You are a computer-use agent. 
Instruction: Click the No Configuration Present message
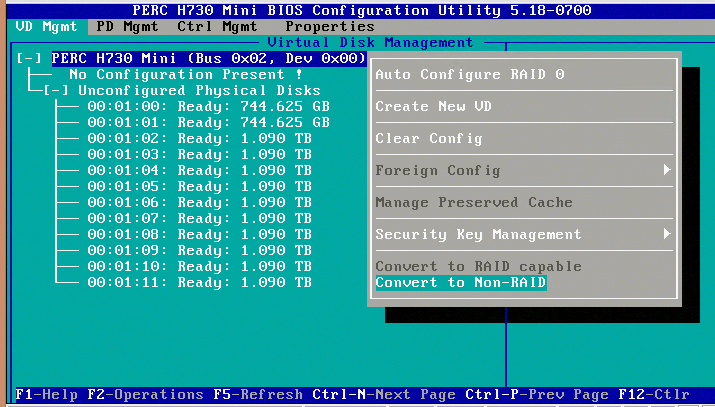[186, 74]
